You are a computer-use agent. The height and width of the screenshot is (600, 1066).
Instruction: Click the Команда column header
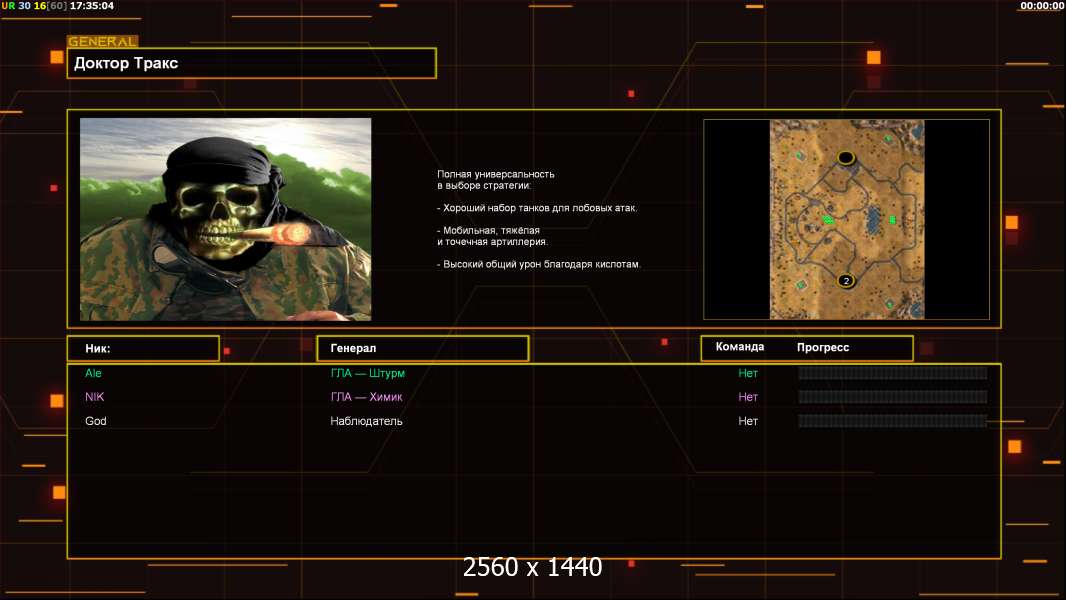pos(740,347)
